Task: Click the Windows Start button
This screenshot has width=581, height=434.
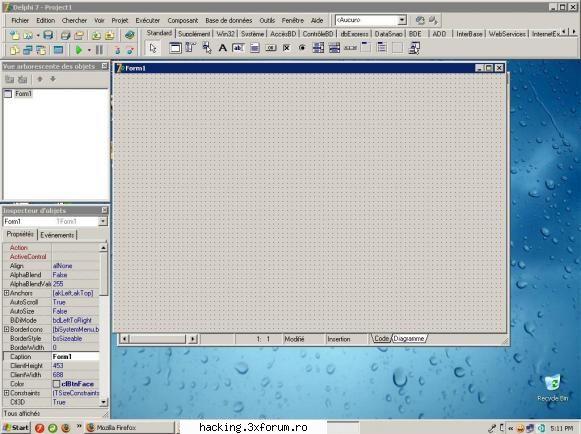Action: point(16,427)
